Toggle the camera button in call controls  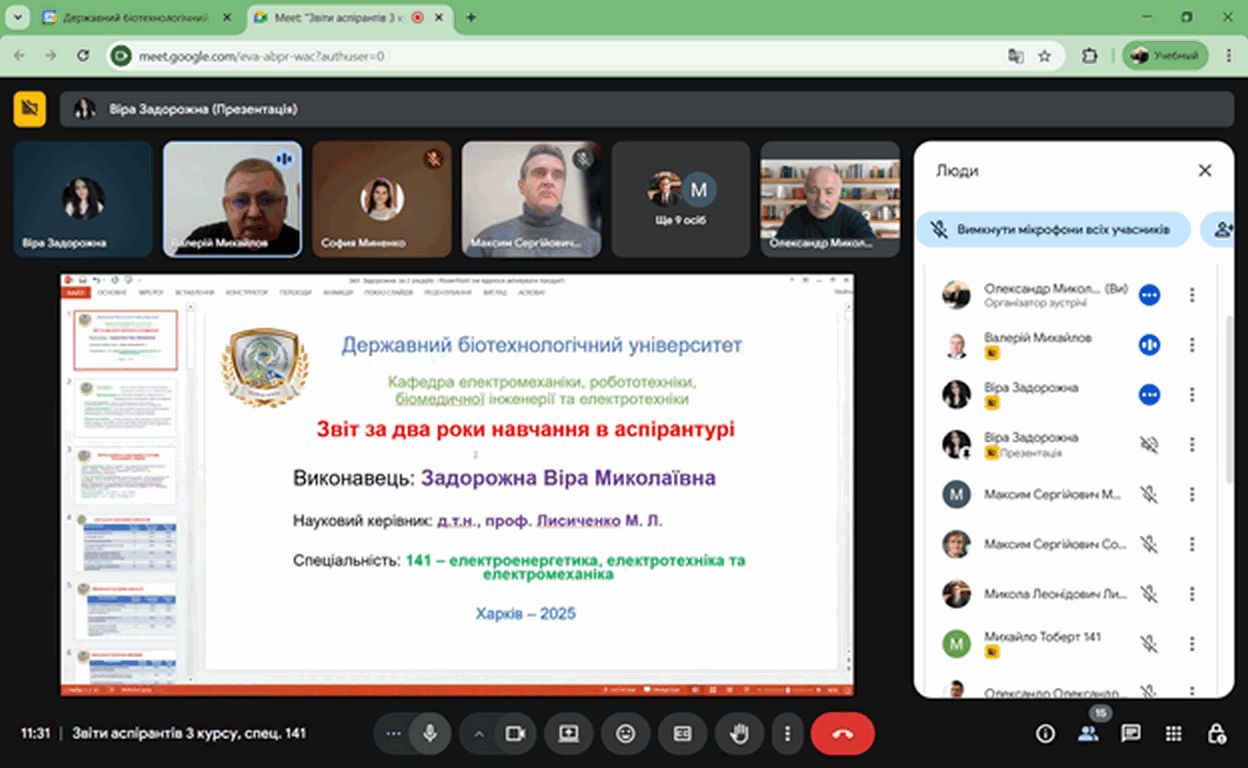[516, 734]
